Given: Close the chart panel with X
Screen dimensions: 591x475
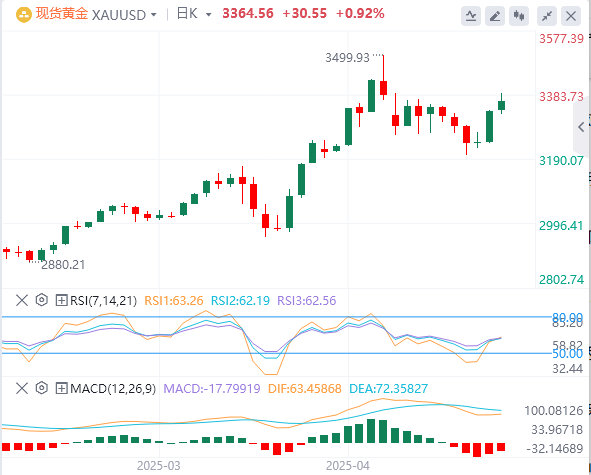Looking at the screenshot, I should 571,16.
